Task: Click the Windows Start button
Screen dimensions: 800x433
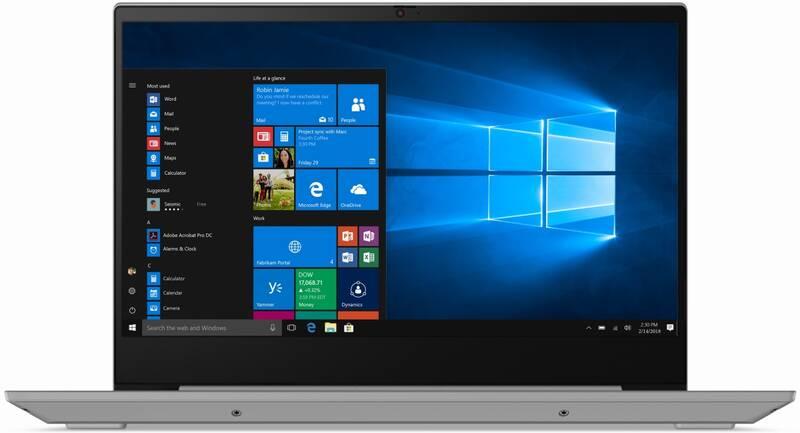Action: [132, 328]
